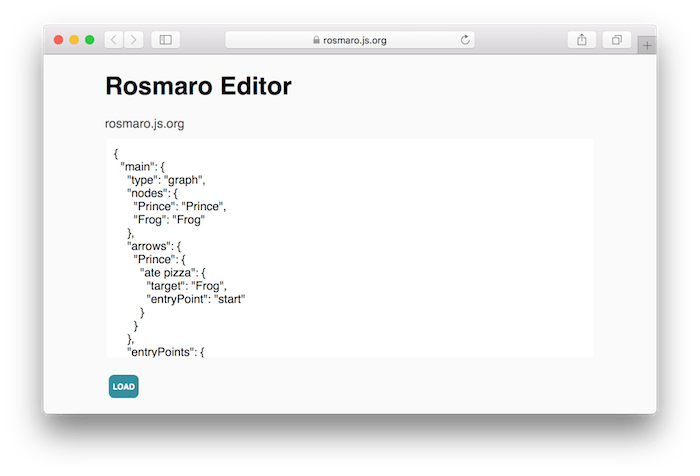
Task: Toggle the Safari sidebar icon
Action: 166,40
